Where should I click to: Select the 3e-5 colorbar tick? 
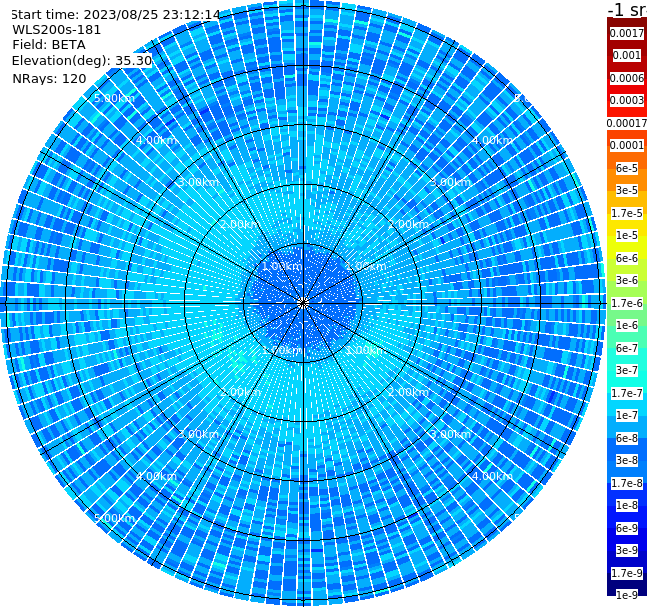click(627, 190)
